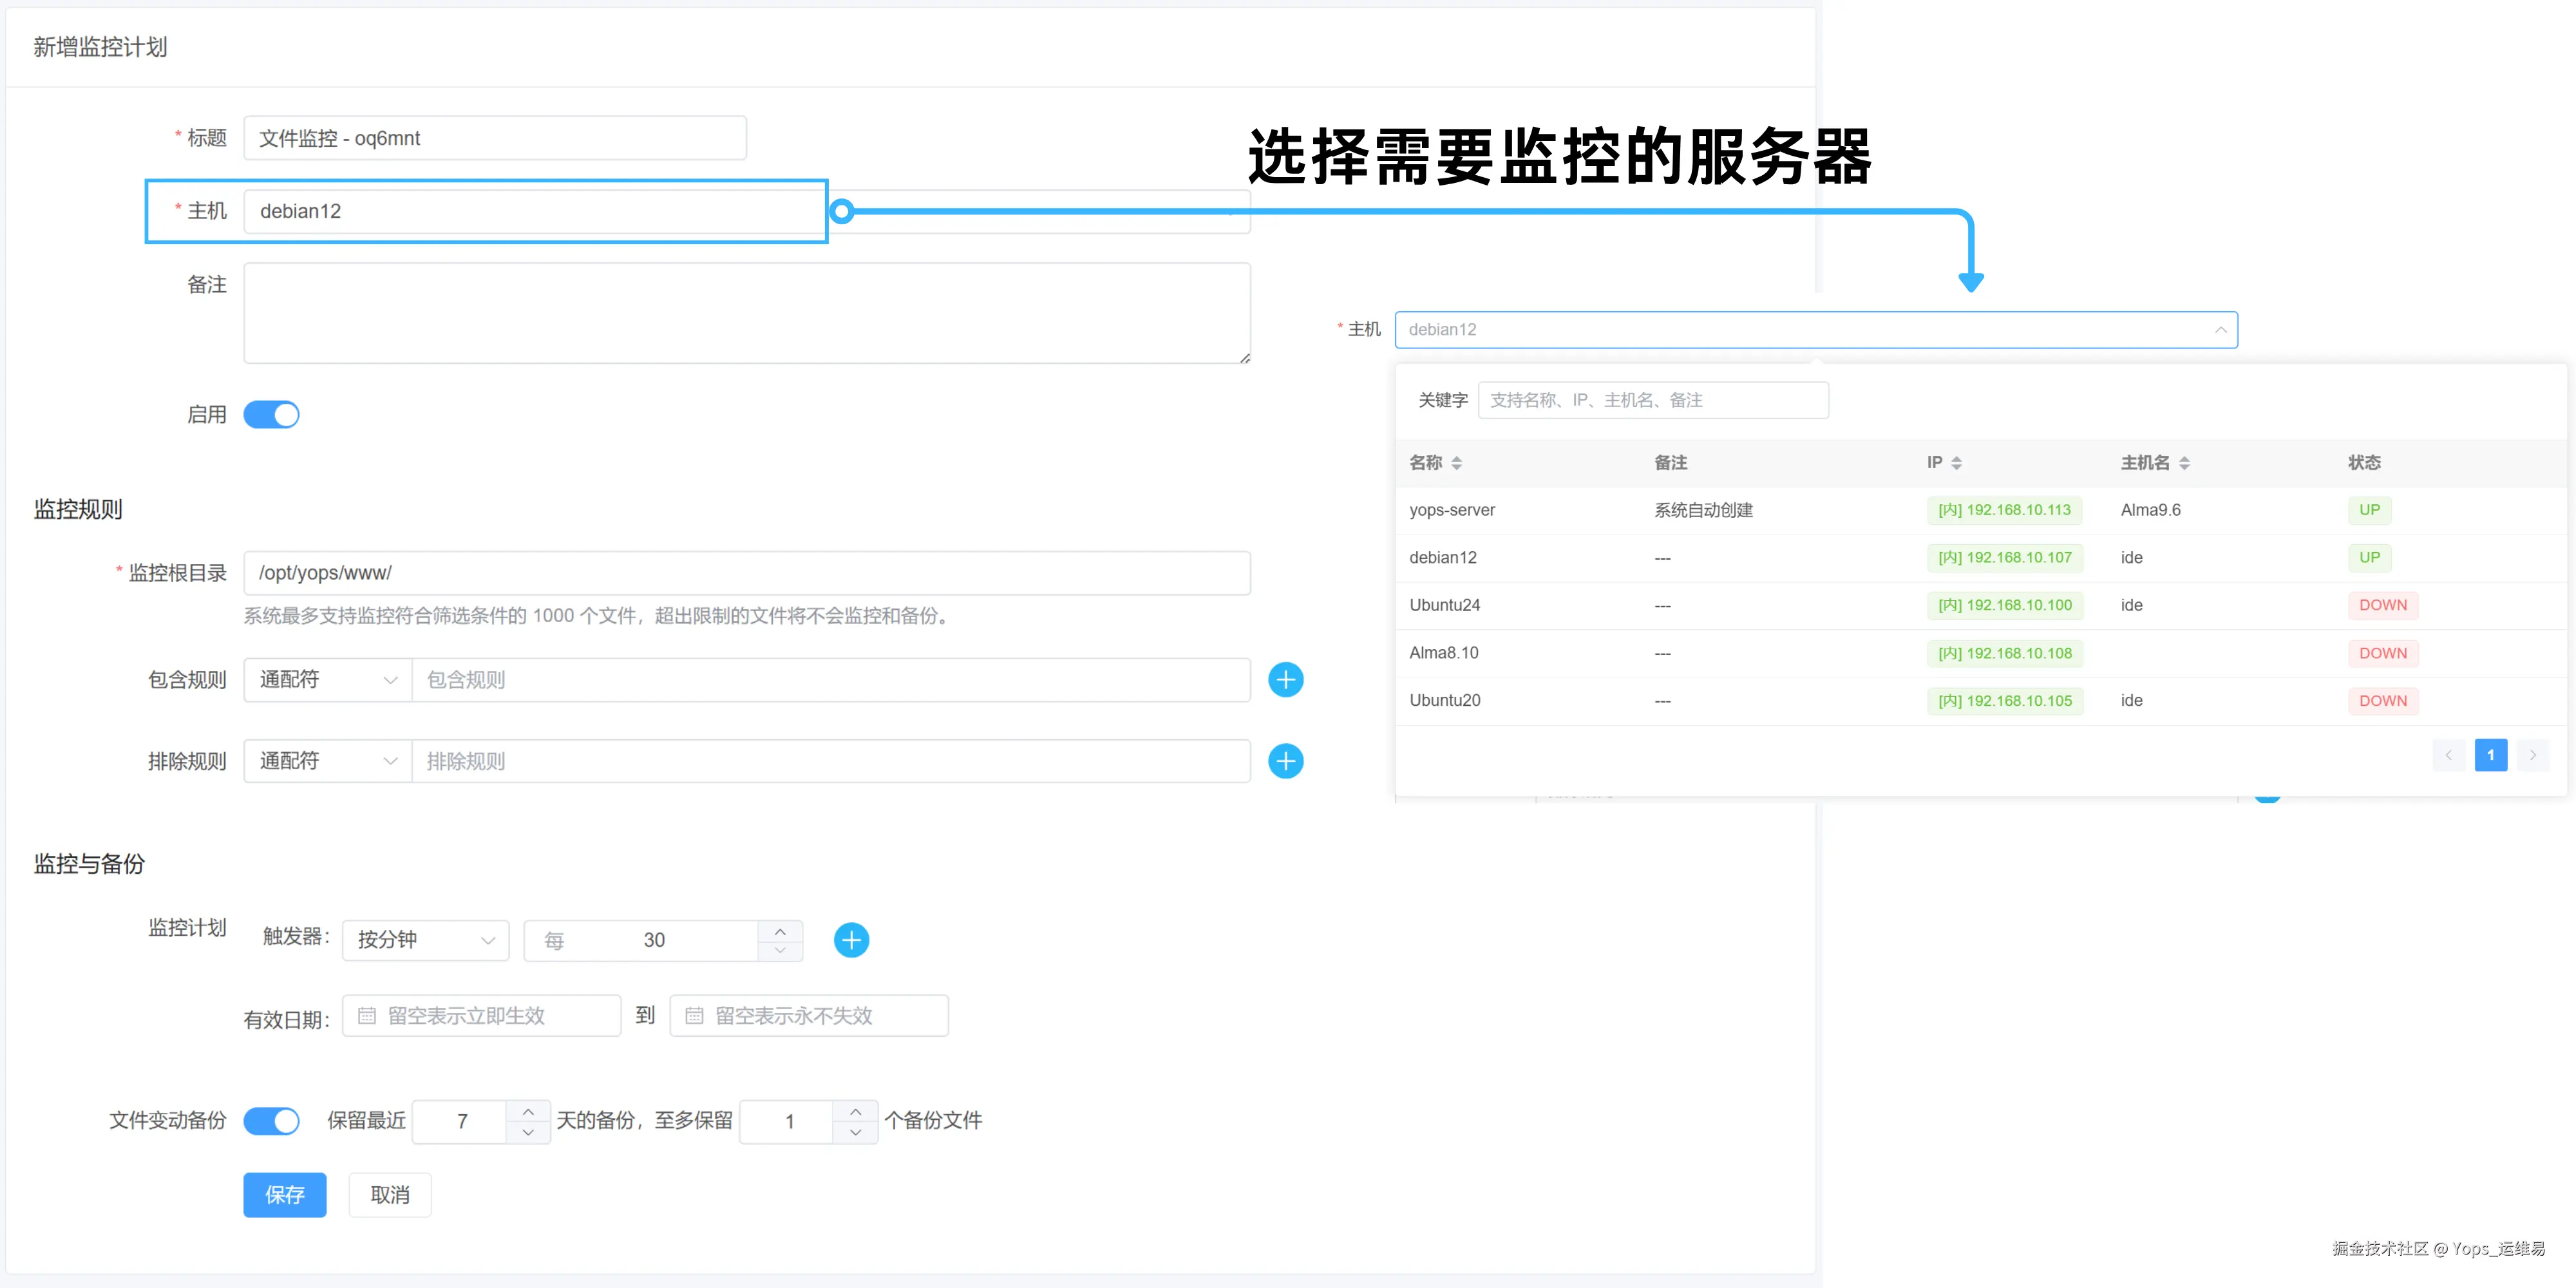Disable the 启用 switch

click(271, 414)
